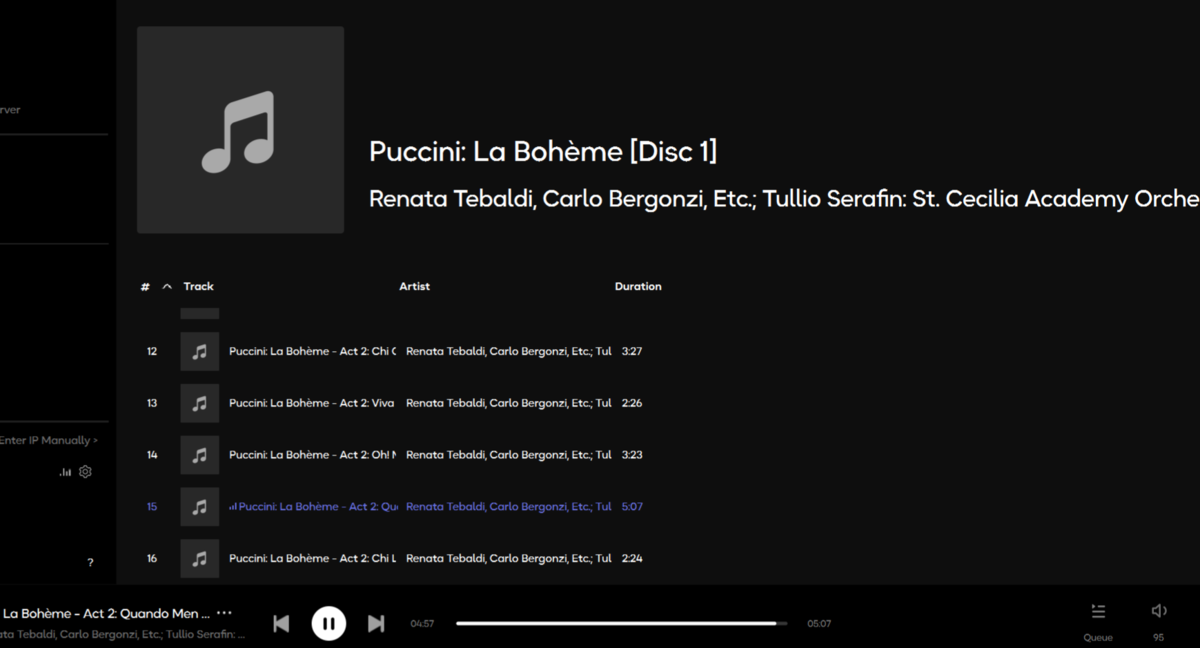Click the signal bars icon beside gear
This screenshot has width=1200, height=648.
(x=65, y=472)
